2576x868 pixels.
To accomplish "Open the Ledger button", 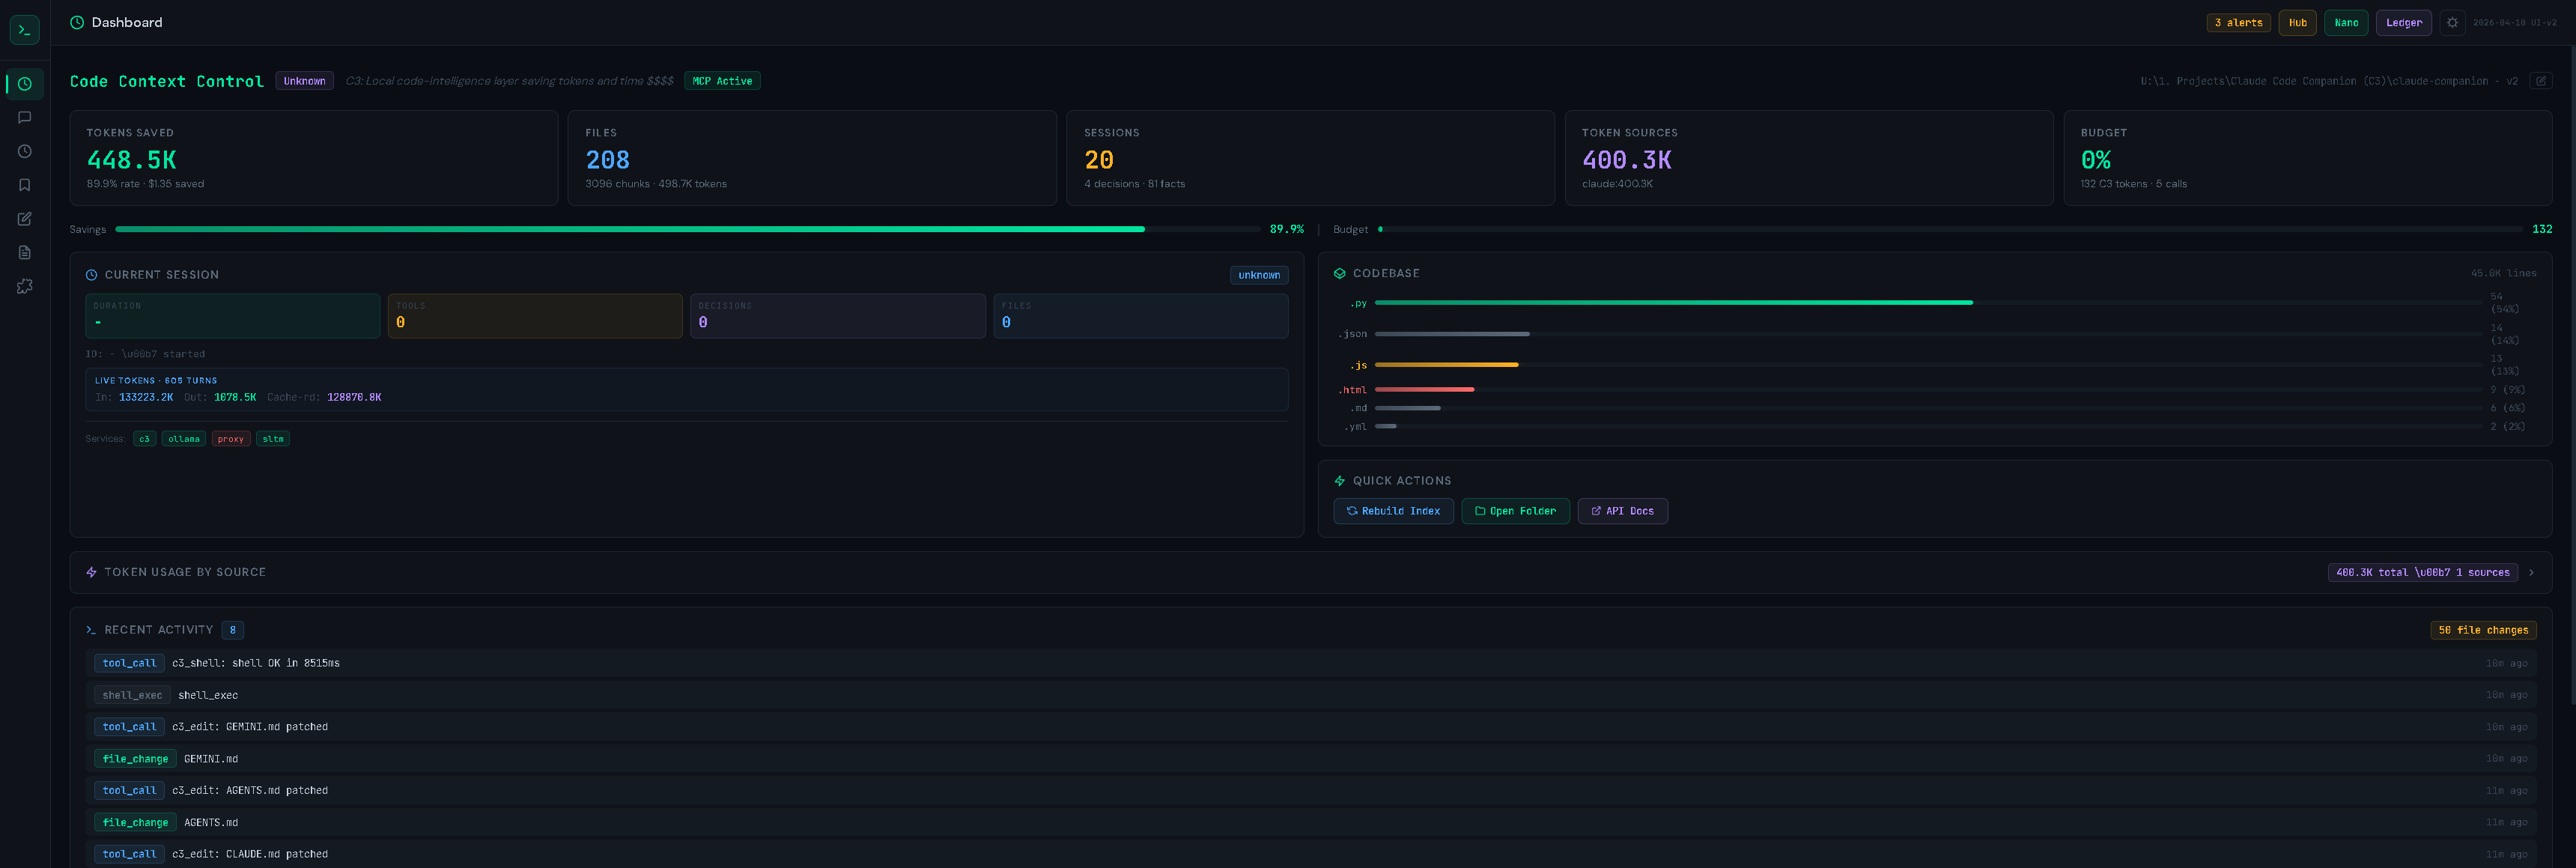I will 2403,23.
